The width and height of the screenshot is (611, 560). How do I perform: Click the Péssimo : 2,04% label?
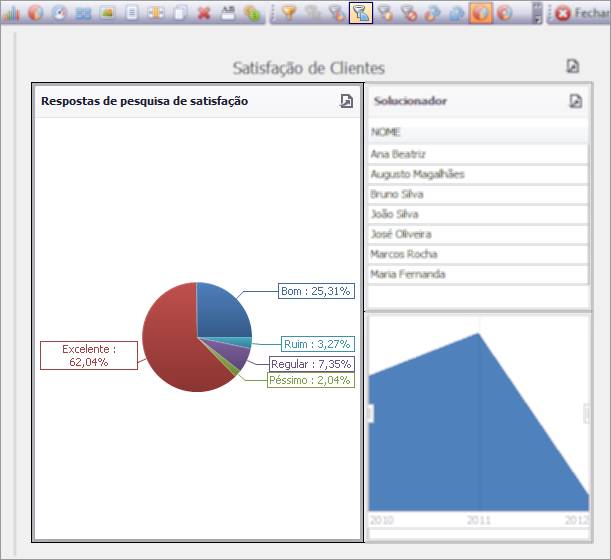[311, 380]
